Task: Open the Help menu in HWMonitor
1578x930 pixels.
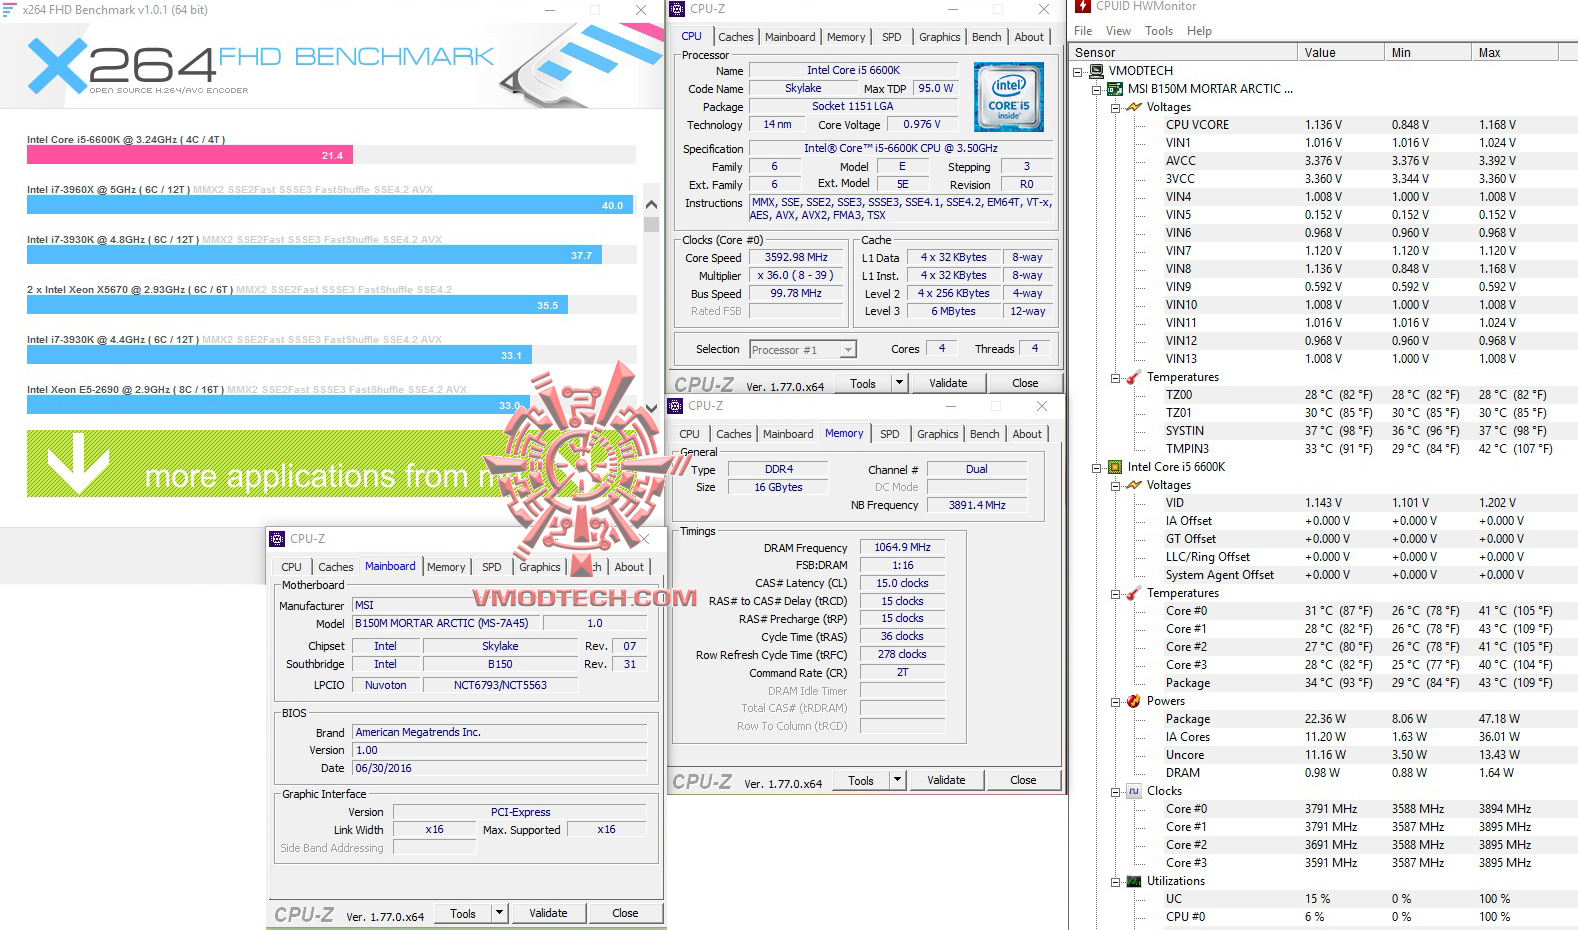Action: [x=1199, y=31]
